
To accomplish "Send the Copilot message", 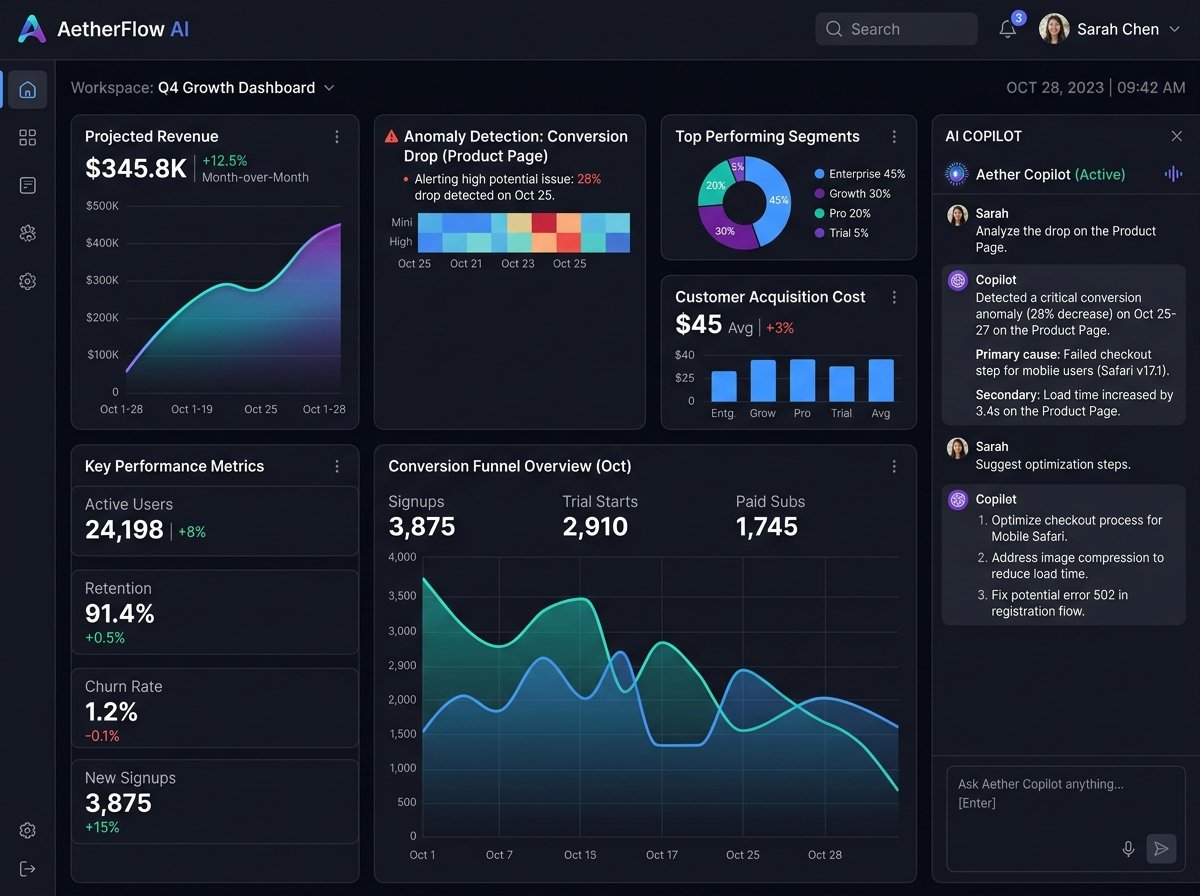I will point(1161,848).
